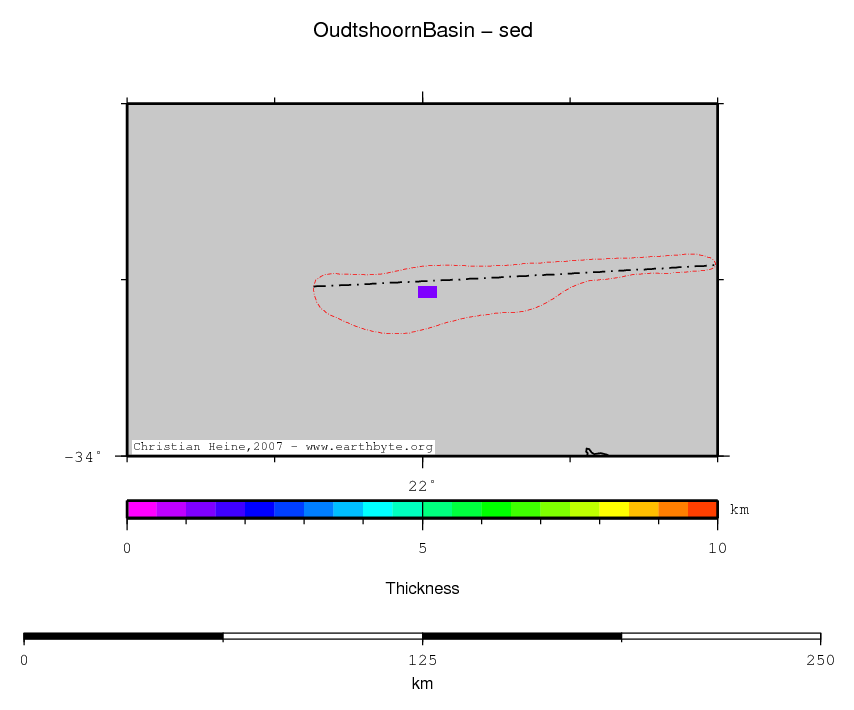The width and height of the screenshot is (854, 710).
Task: Click the '10' label under the colorbar
Action: pyautogui.click(x=717, y=548)
